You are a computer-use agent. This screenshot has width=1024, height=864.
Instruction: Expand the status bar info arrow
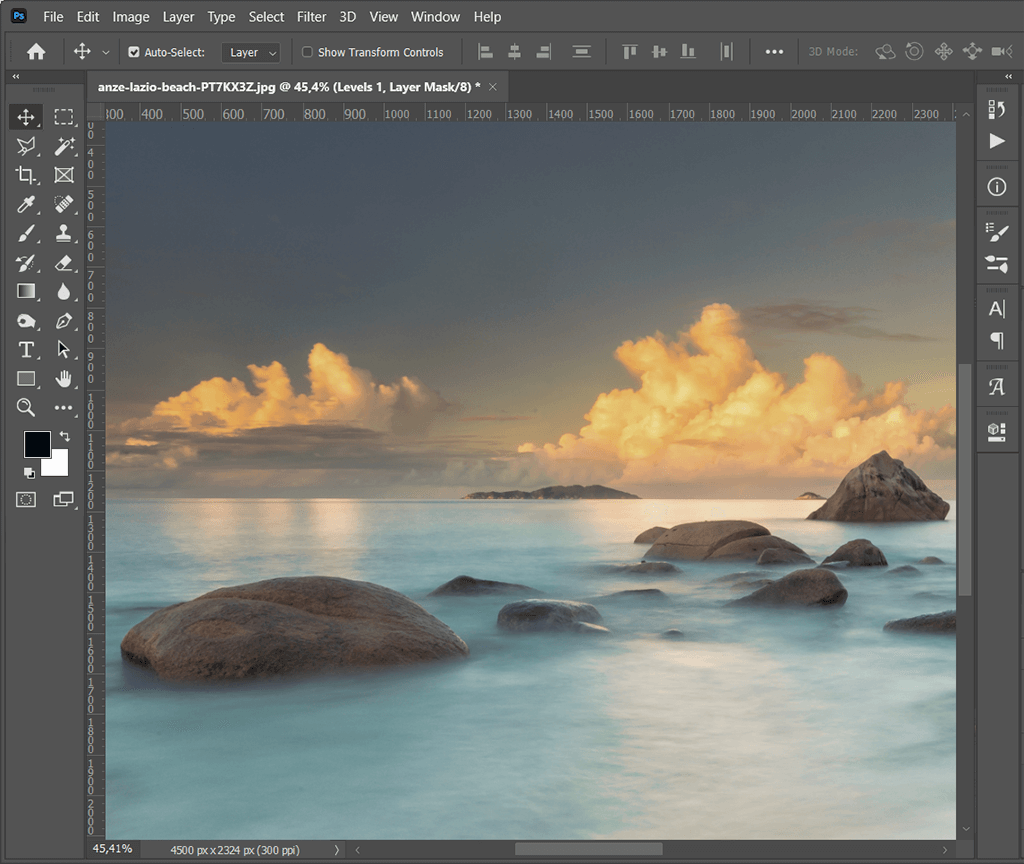coord(337,850)
